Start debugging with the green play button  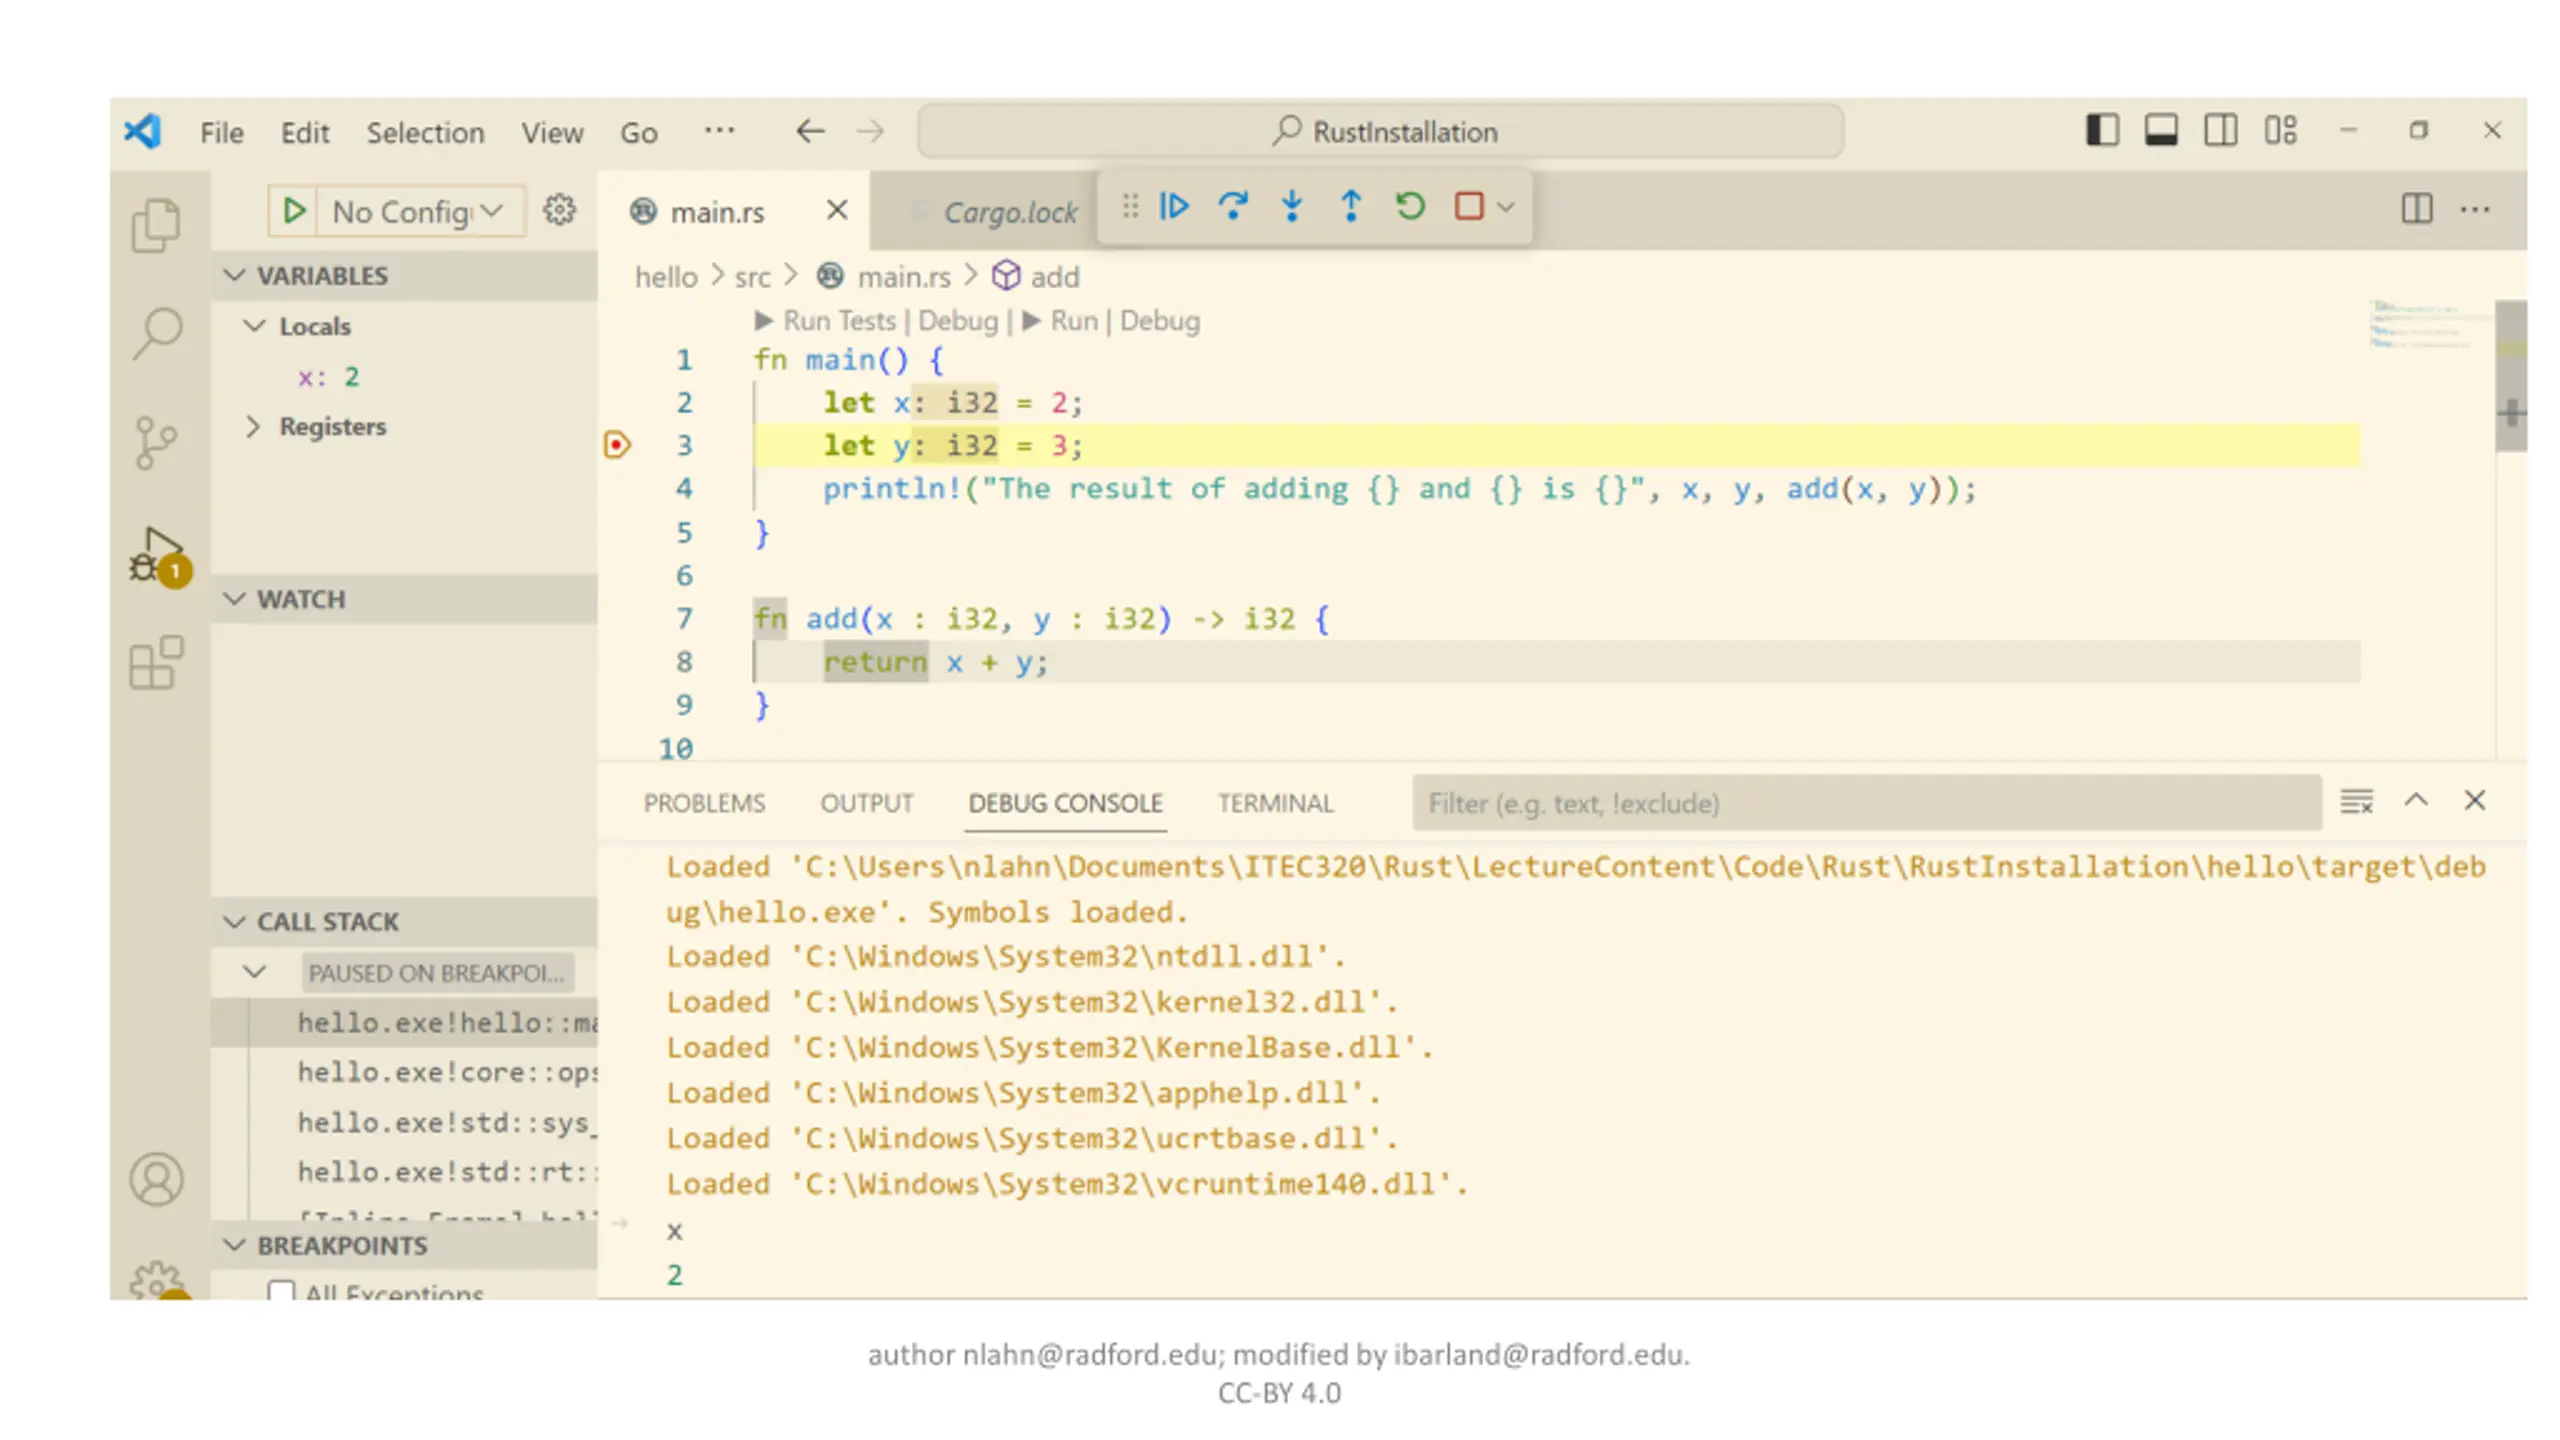click(x=294, y=211)
